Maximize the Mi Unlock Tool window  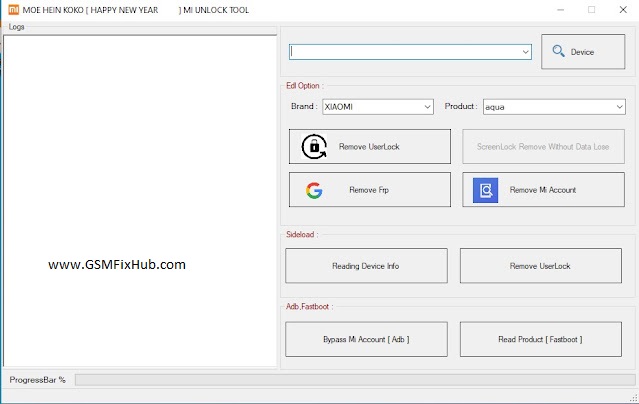591,10
